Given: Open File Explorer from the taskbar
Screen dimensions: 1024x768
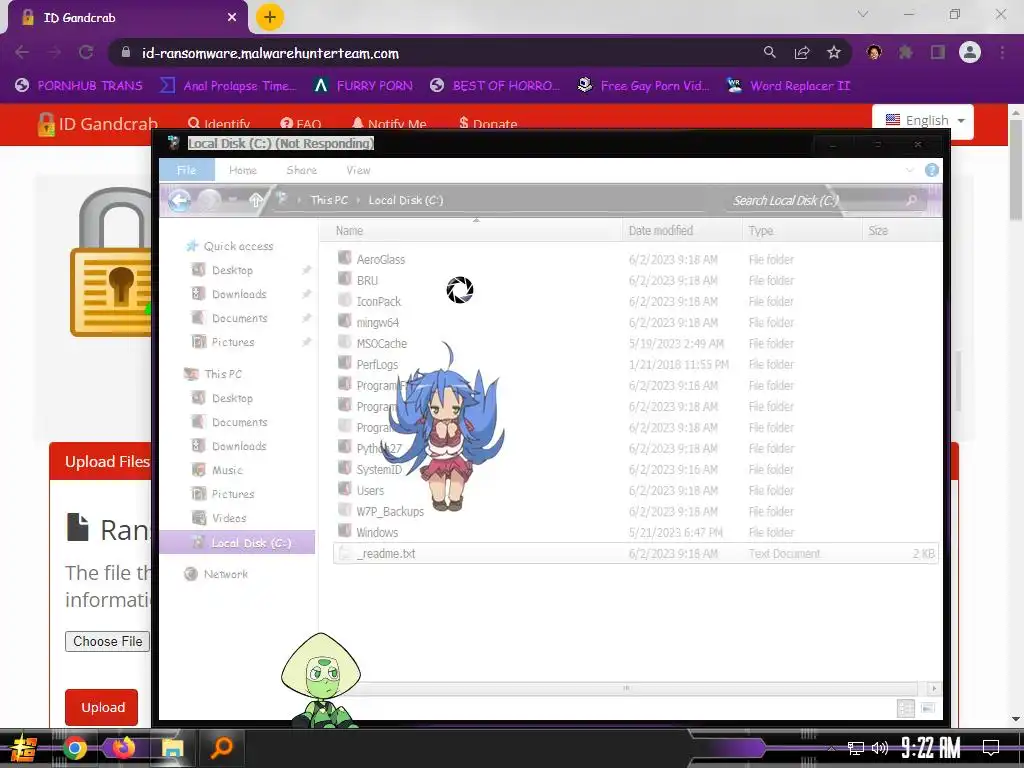Looking at the screenshot, I should tap(172, 748).
